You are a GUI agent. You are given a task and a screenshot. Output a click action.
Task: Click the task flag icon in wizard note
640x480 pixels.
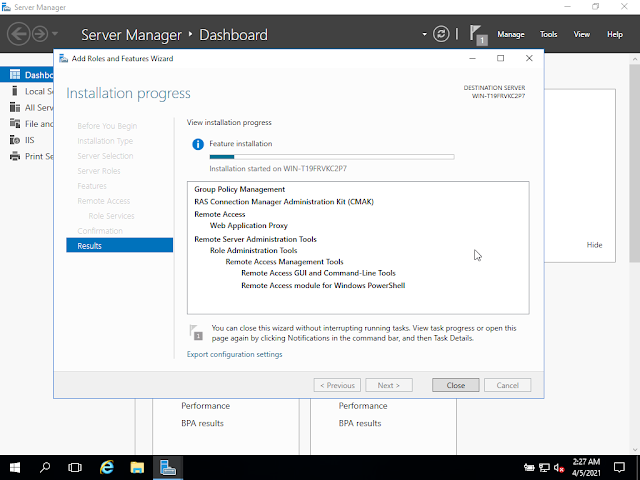pos(196,332)
